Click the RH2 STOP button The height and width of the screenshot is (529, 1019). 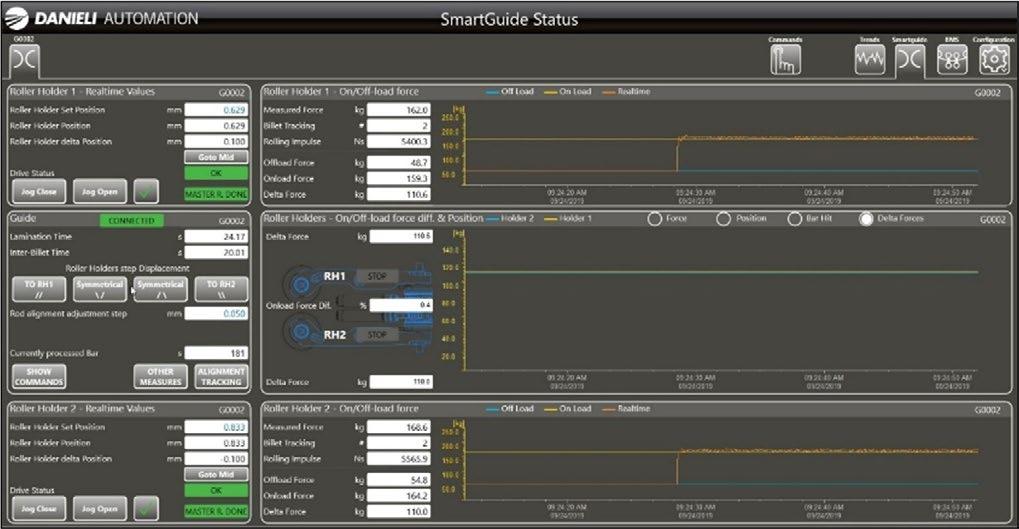coord(377,335)
